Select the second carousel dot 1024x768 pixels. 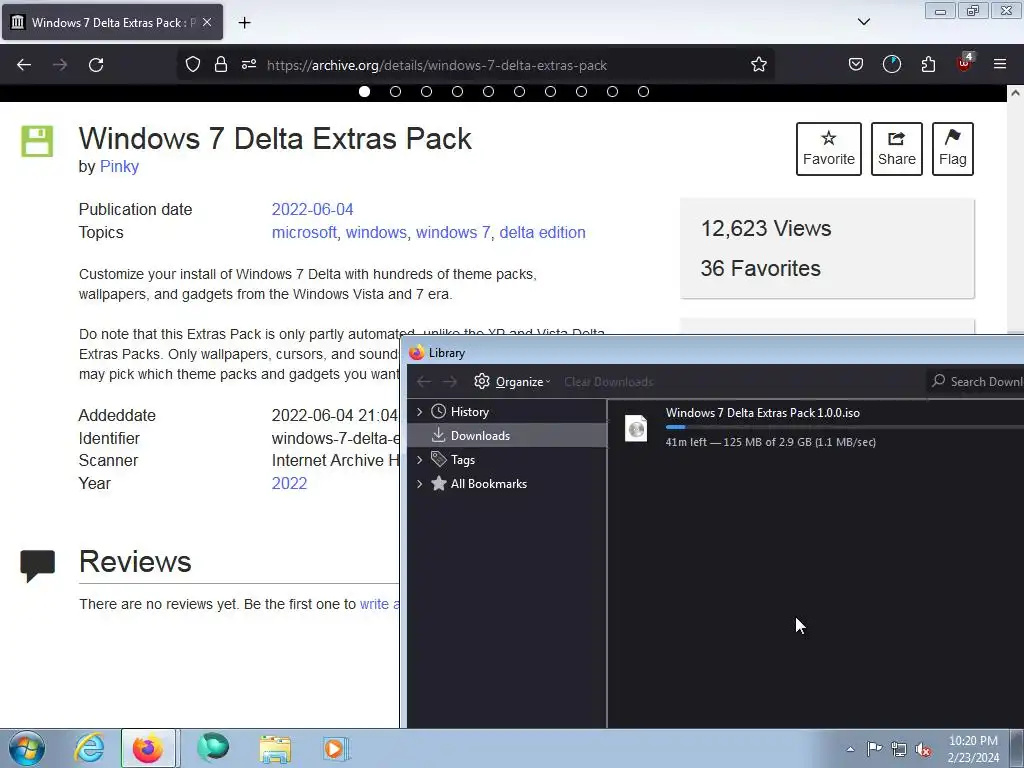pyautogui.click(x=395, y=91)
